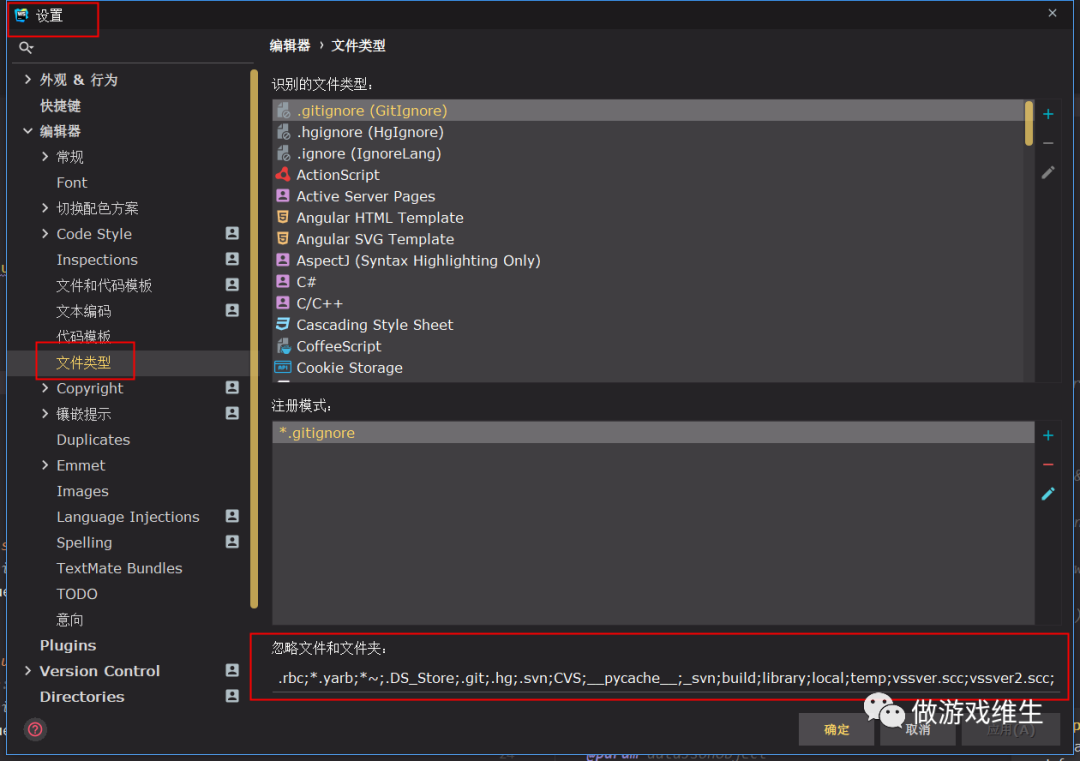The image size is (1080, 761).
Task: Remove the selected recognized file type
Action: [1048, 143]
